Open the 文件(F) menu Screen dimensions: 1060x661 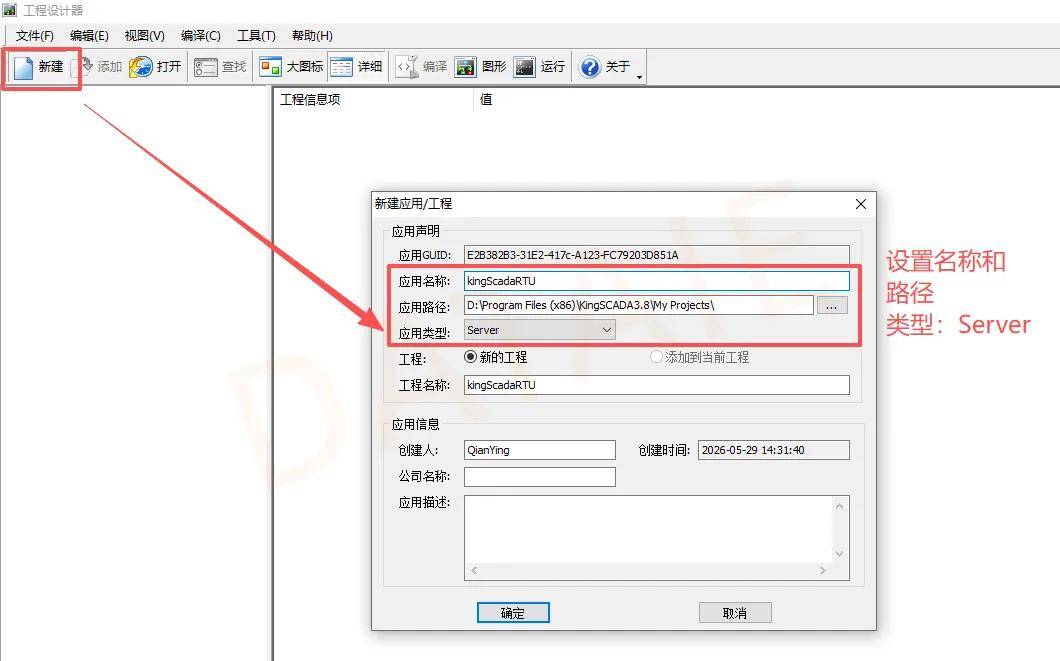[34, 36]
